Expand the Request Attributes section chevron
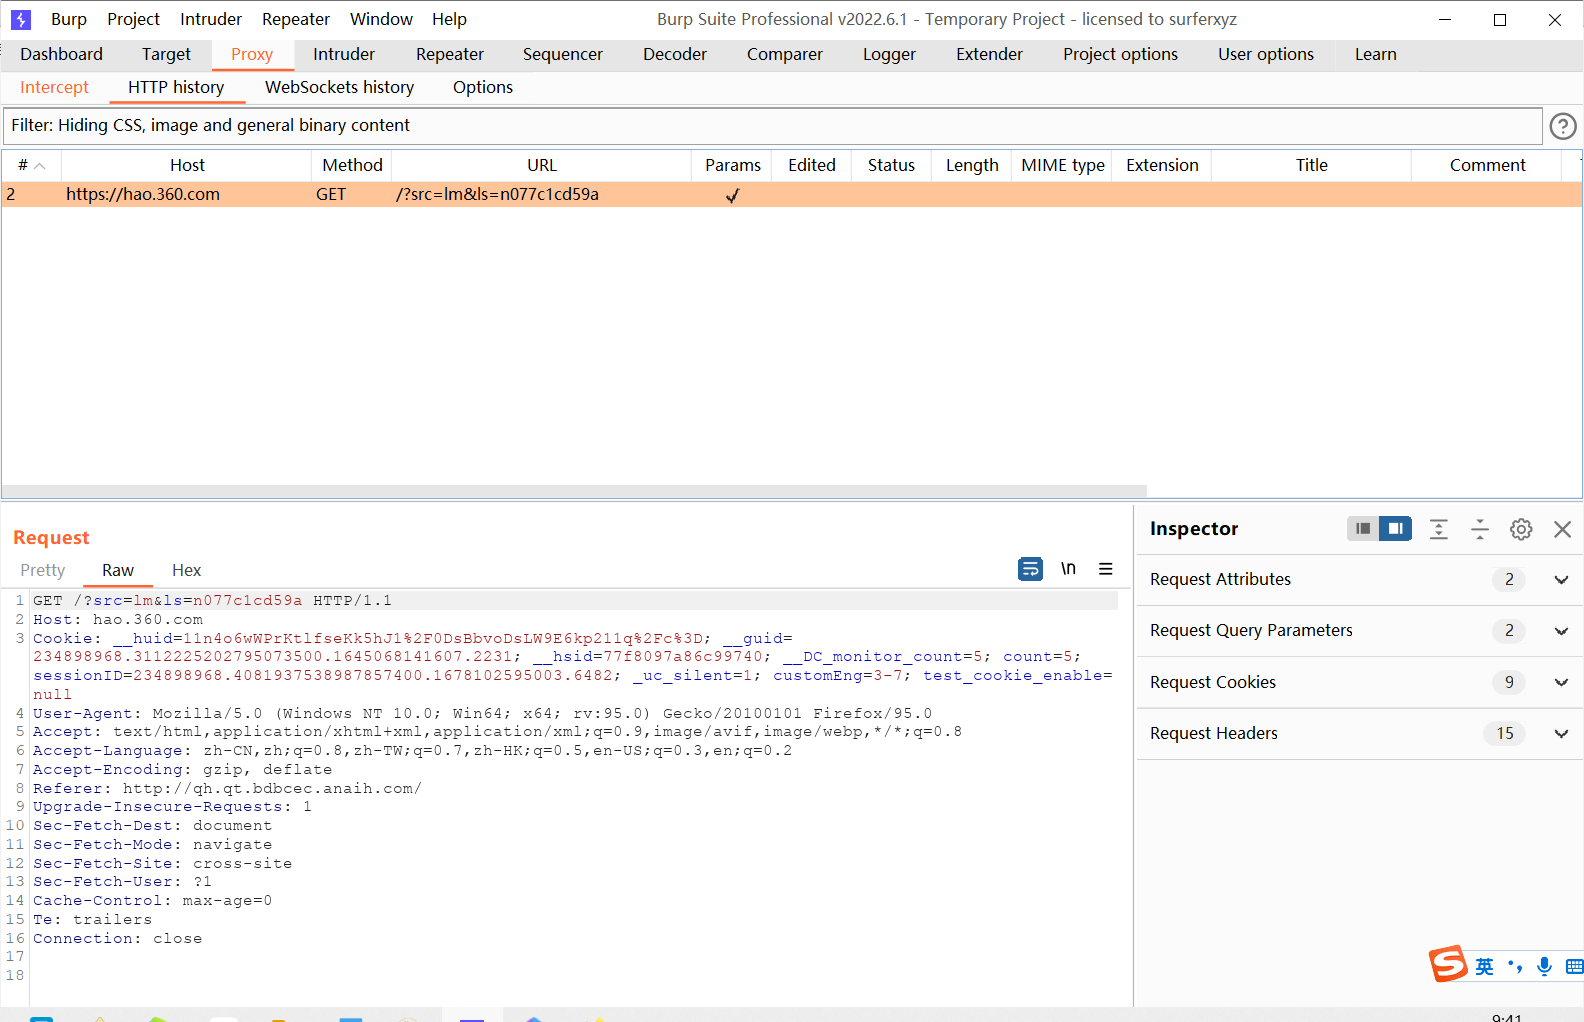 coord(1561,580)
